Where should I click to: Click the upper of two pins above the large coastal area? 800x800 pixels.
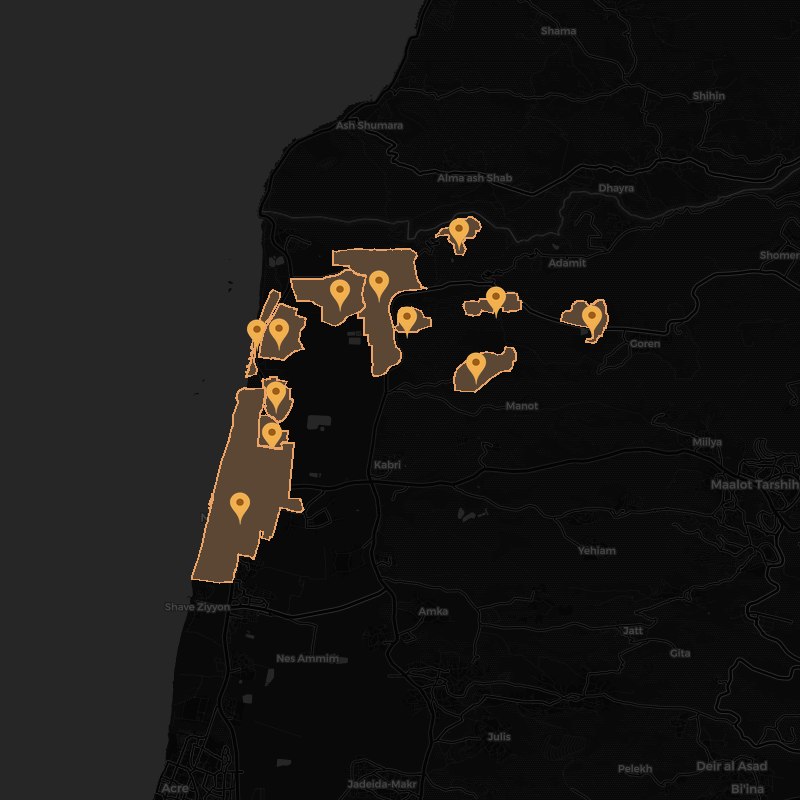[x=276, y=396]
